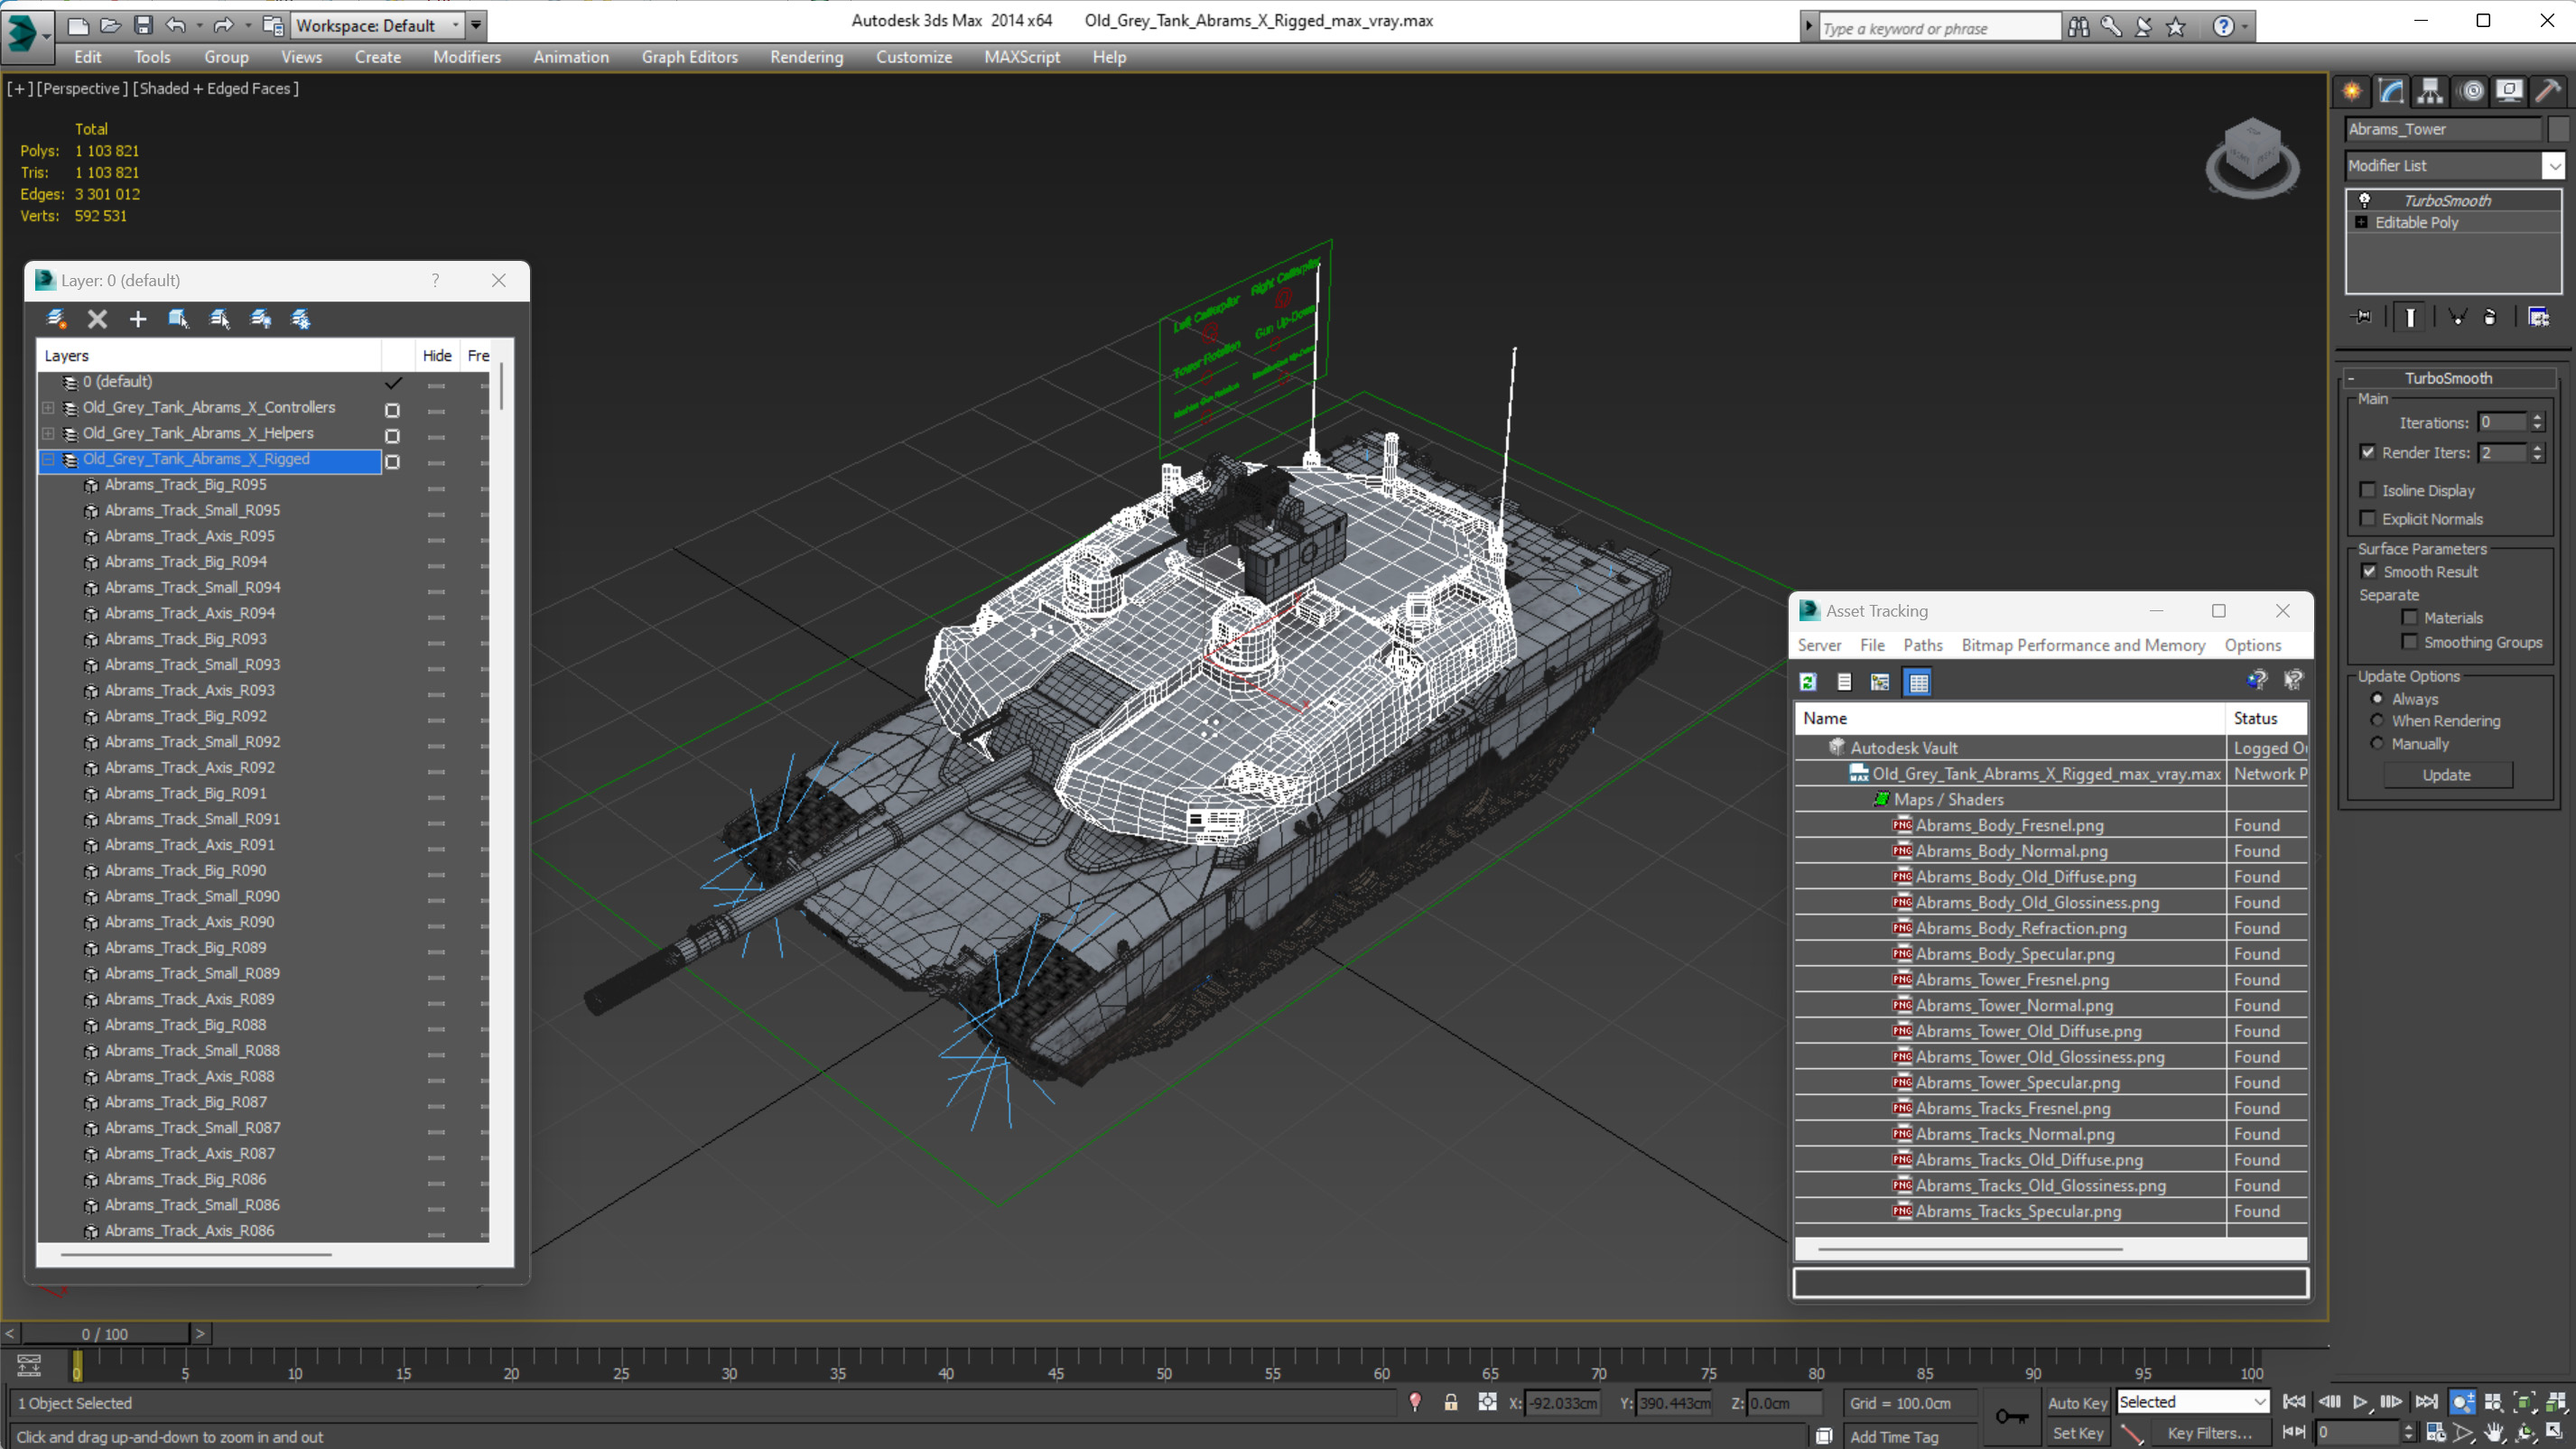Screen dimensions: 2576x1449
Task: Enable Separate by Materials checkbox
Action: click(x=2410, y=617)
